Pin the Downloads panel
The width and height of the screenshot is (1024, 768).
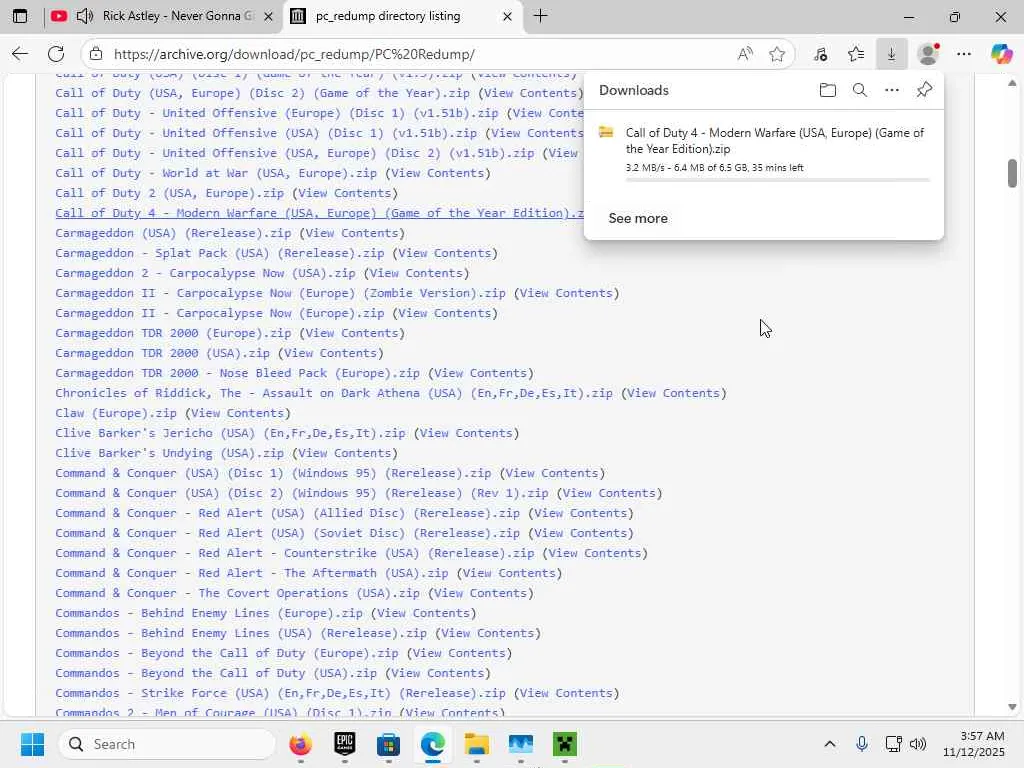point(924,90)
